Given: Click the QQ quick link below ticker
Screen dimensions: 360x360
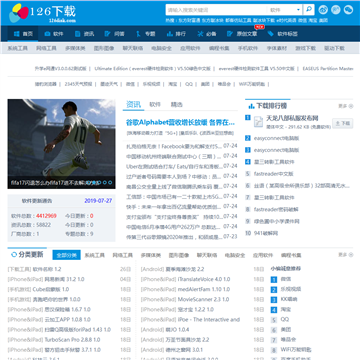Looking at the screenshot, I should (189, 84).
